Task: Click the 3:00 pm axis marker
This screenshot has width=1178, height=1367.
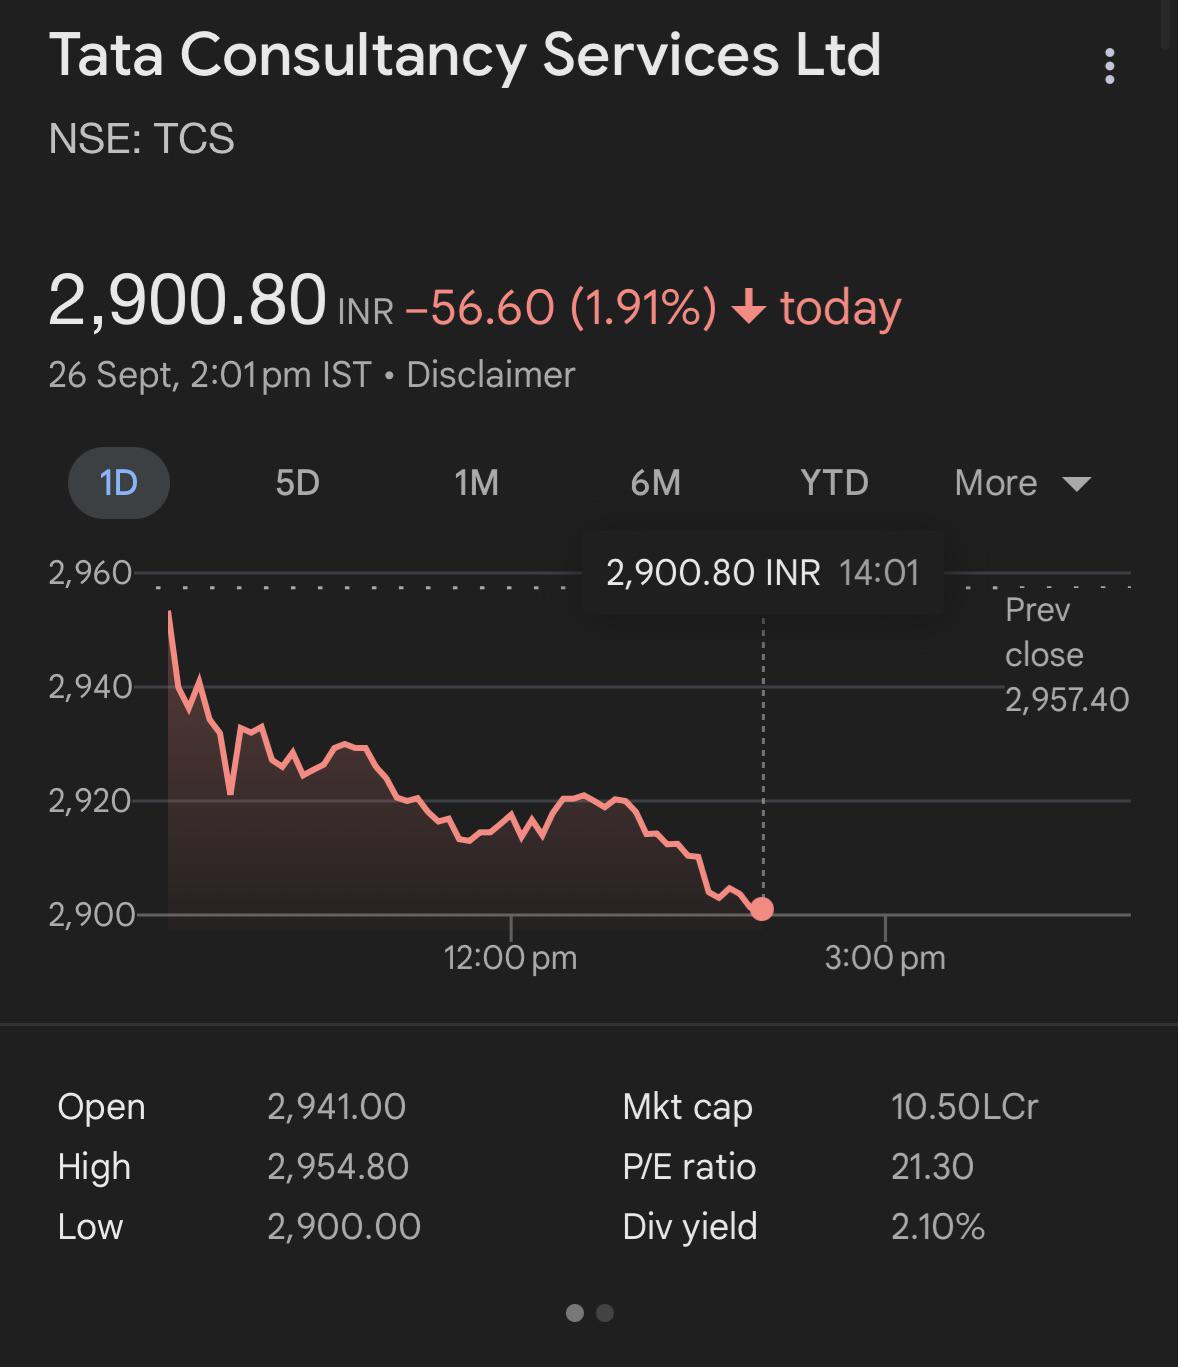Action: (885, 958)
